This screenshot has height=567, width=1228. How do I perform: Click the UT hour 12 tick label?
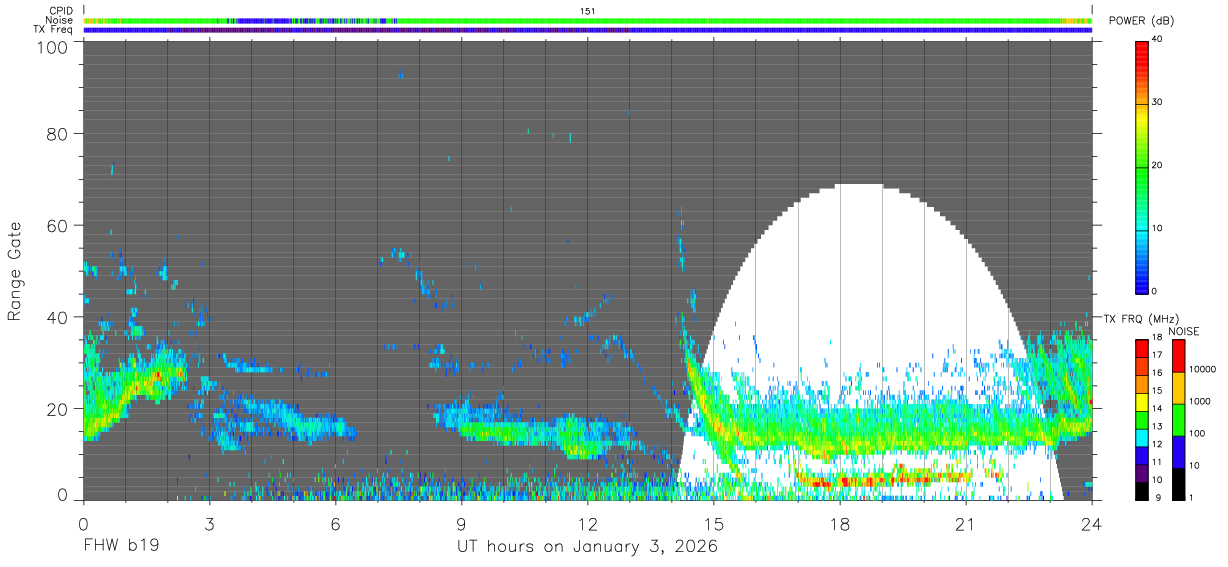point(588,524)
